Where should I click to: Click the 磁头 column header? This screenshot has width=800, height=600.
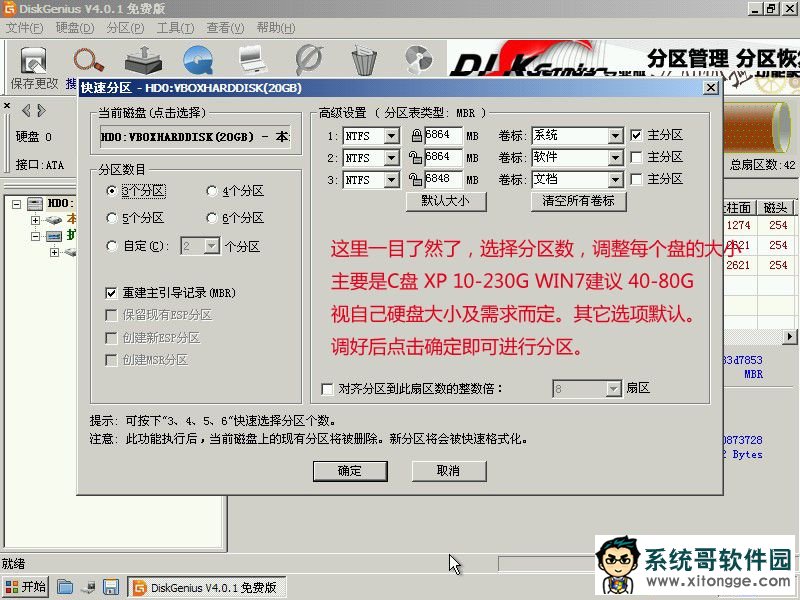[x=775, y=207]
